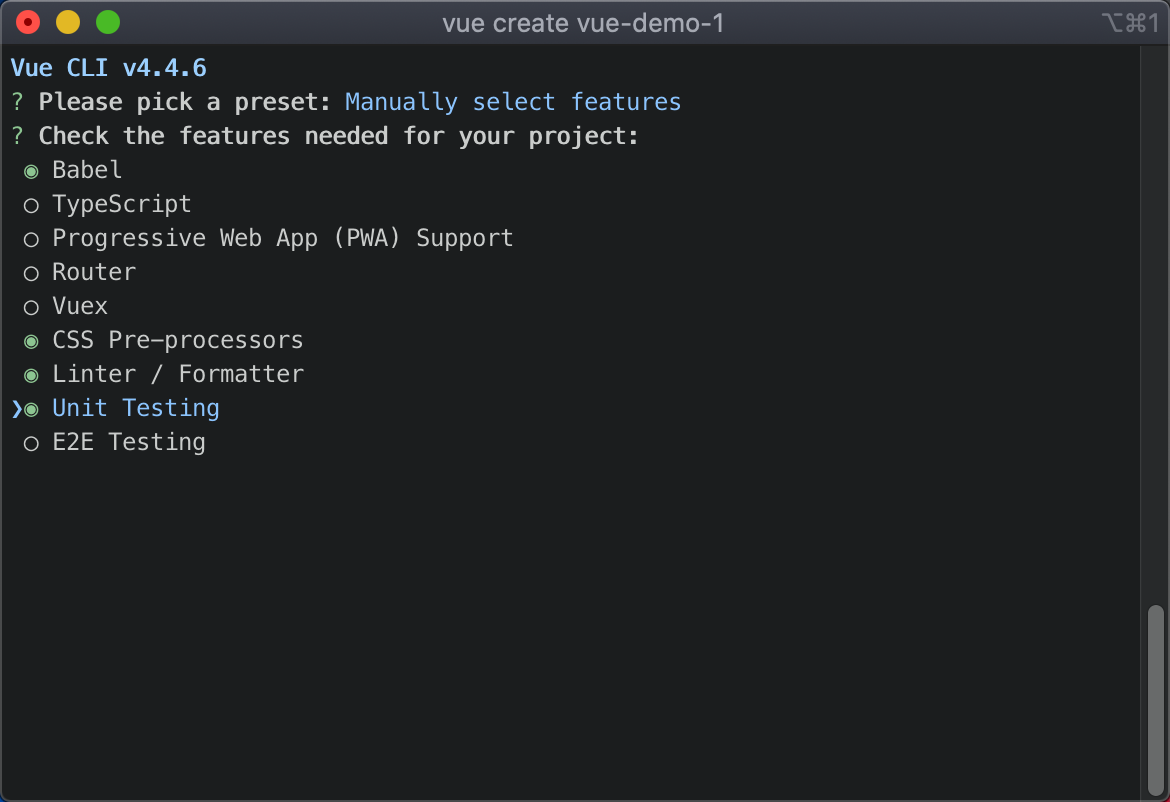Click the 'Manually select features' preset answer

click(513, 101)
